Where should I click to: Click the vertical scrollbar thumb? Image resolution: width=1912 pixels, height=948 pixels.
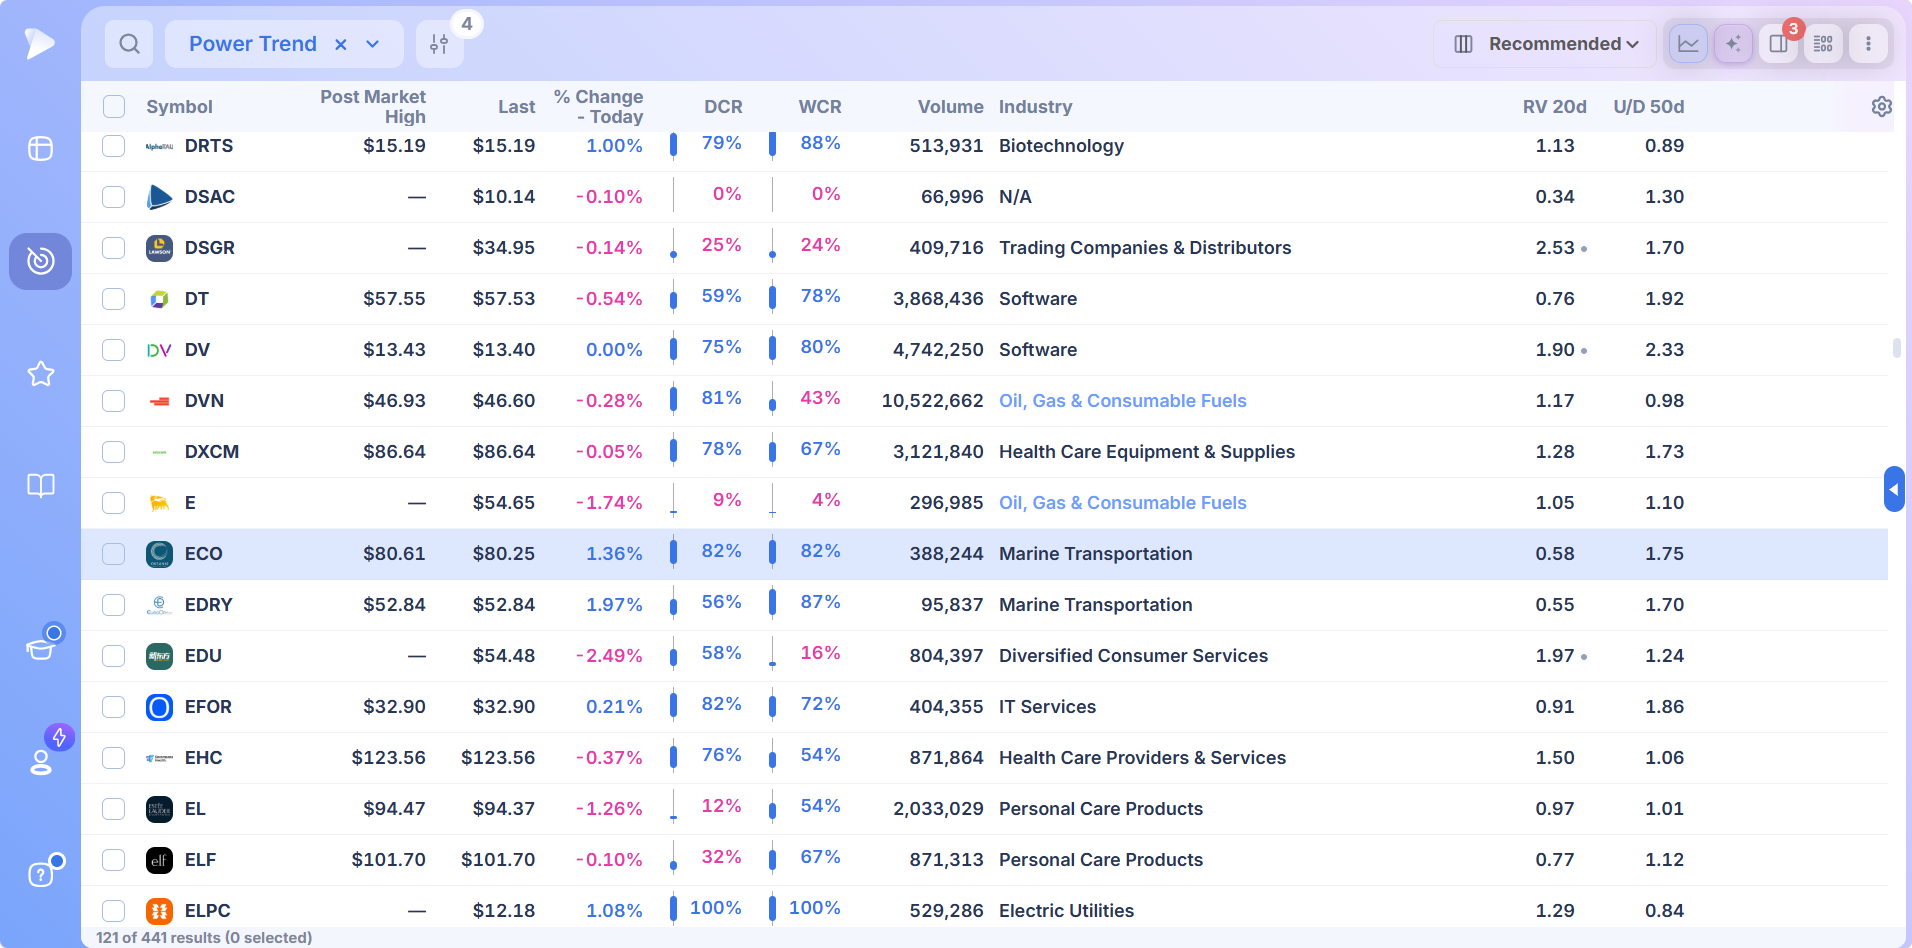click(1896, 348)
